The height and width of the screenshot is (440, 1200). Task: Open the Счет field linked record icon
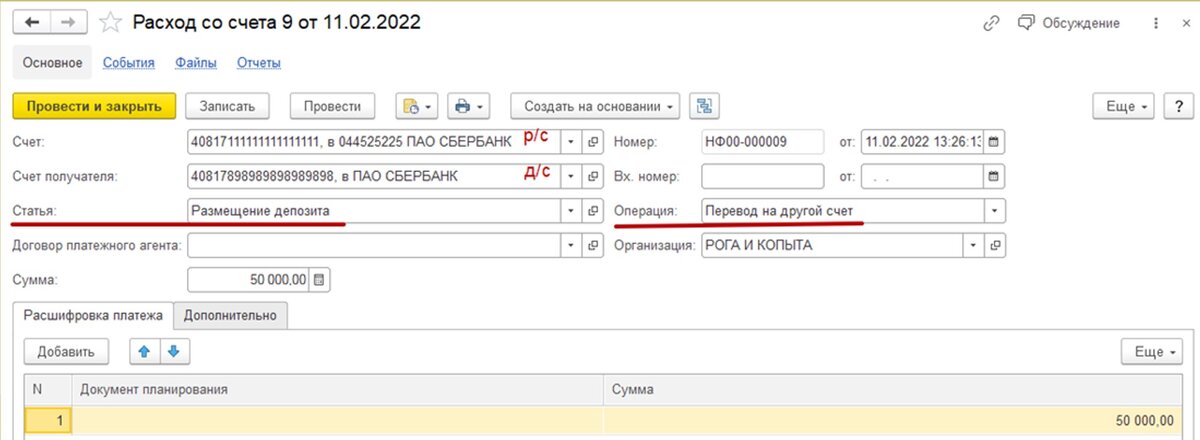(x=593, y=141)
